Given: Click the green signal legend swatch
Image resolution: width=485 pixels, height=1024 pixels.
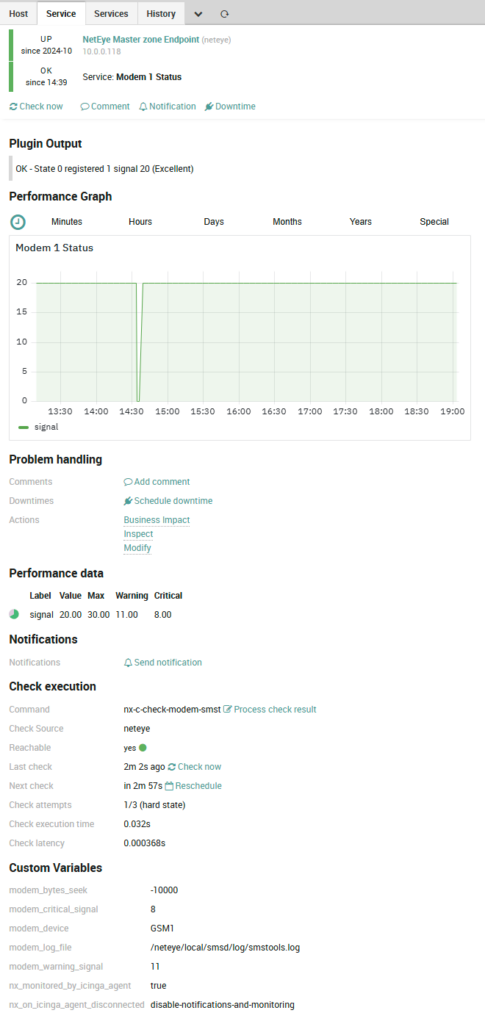Looking at the screenshot, I should click(23, 427).
